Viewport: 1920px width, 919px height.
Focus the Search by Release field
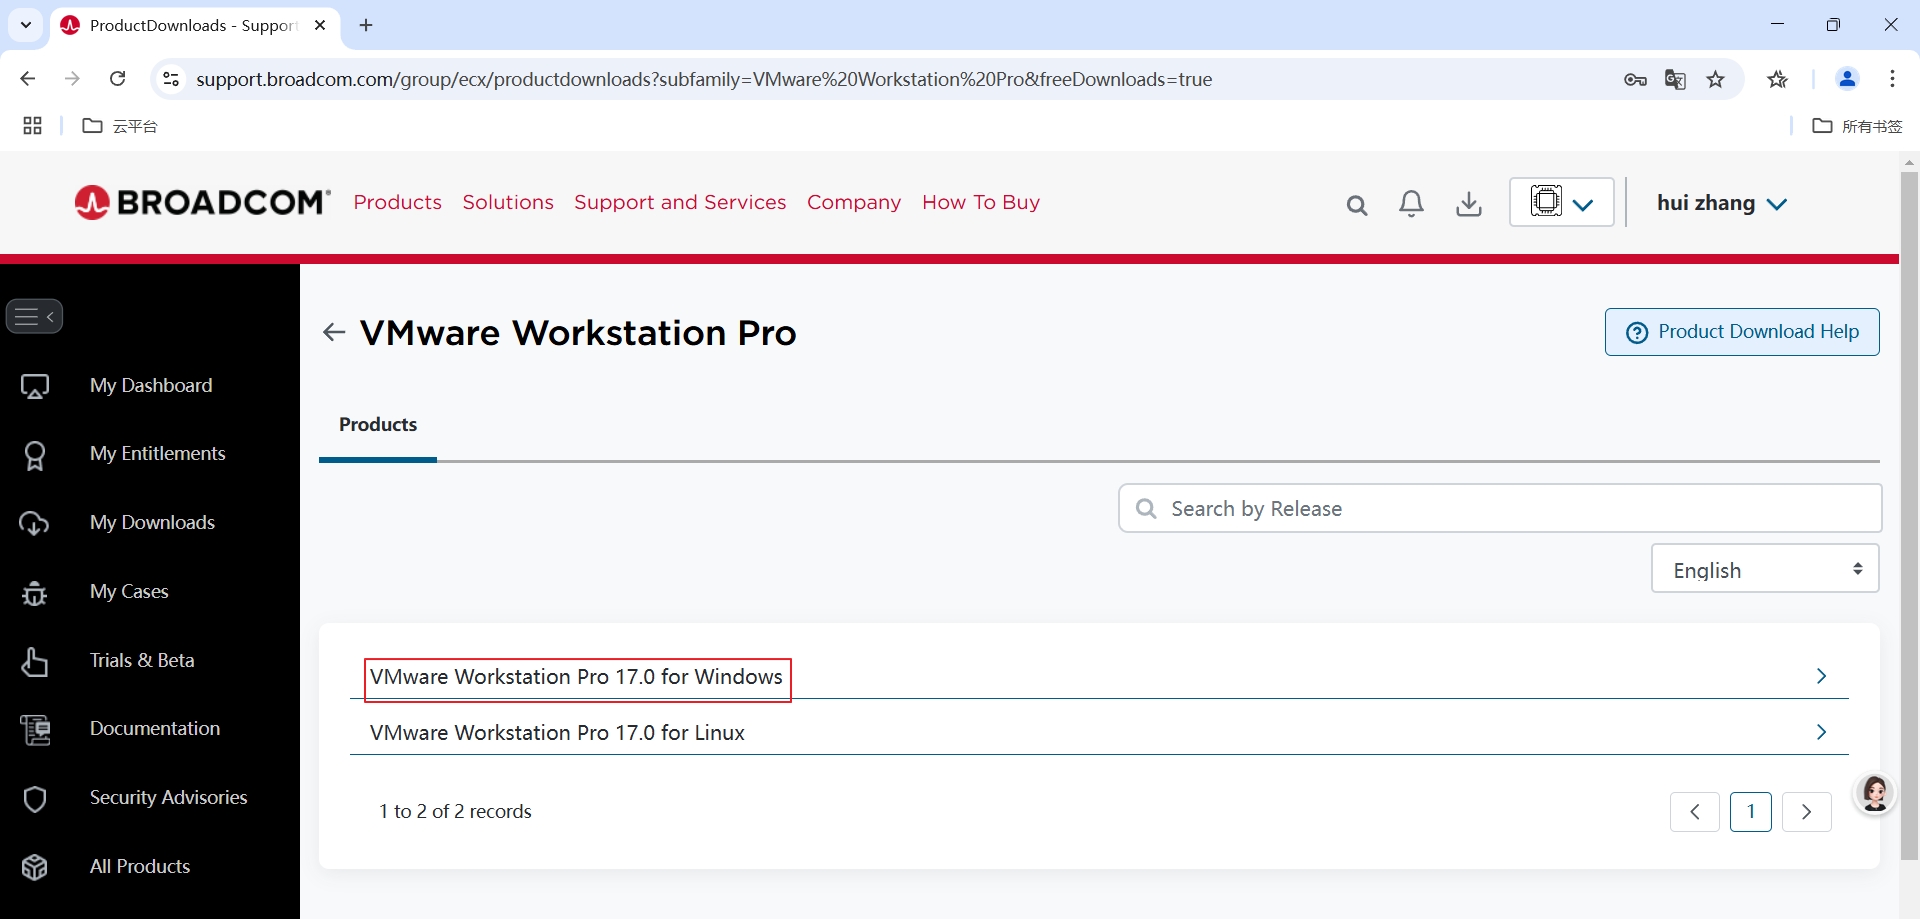1500,509
